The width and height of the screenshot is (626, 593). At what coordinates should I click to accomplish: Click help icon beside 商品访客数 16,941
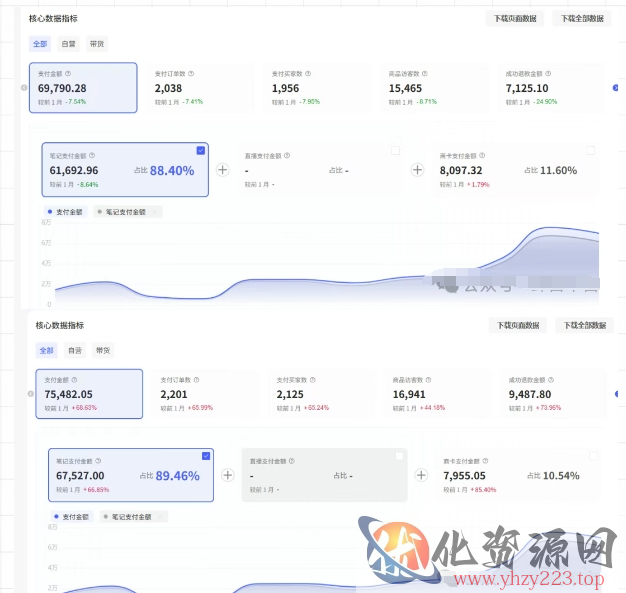(428, 380)
